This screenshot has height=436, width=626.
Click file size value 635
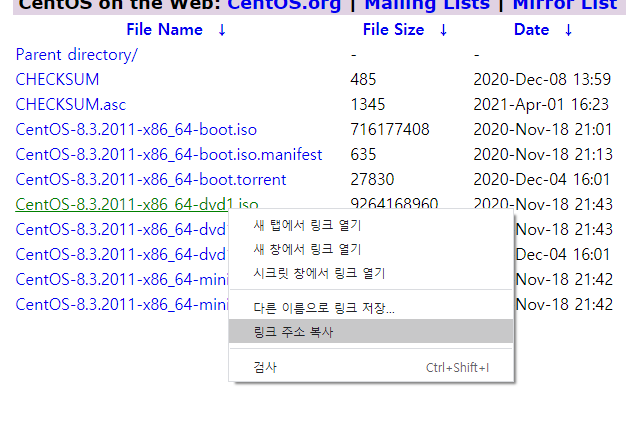coord(363,155)
